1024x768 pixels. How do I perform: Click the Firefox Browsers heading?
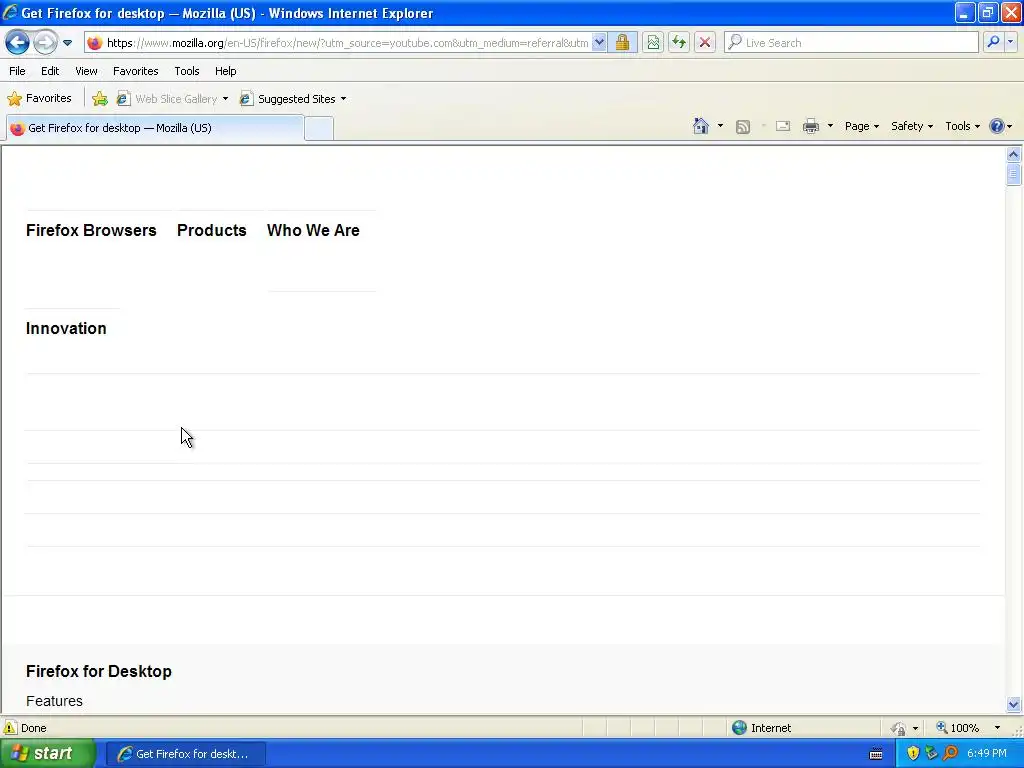click(x=91, y=231)
